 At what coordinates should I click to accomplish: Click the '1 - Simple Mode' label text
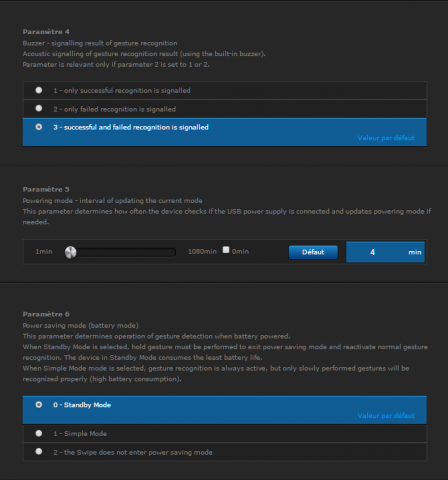[x=80, y=434]
